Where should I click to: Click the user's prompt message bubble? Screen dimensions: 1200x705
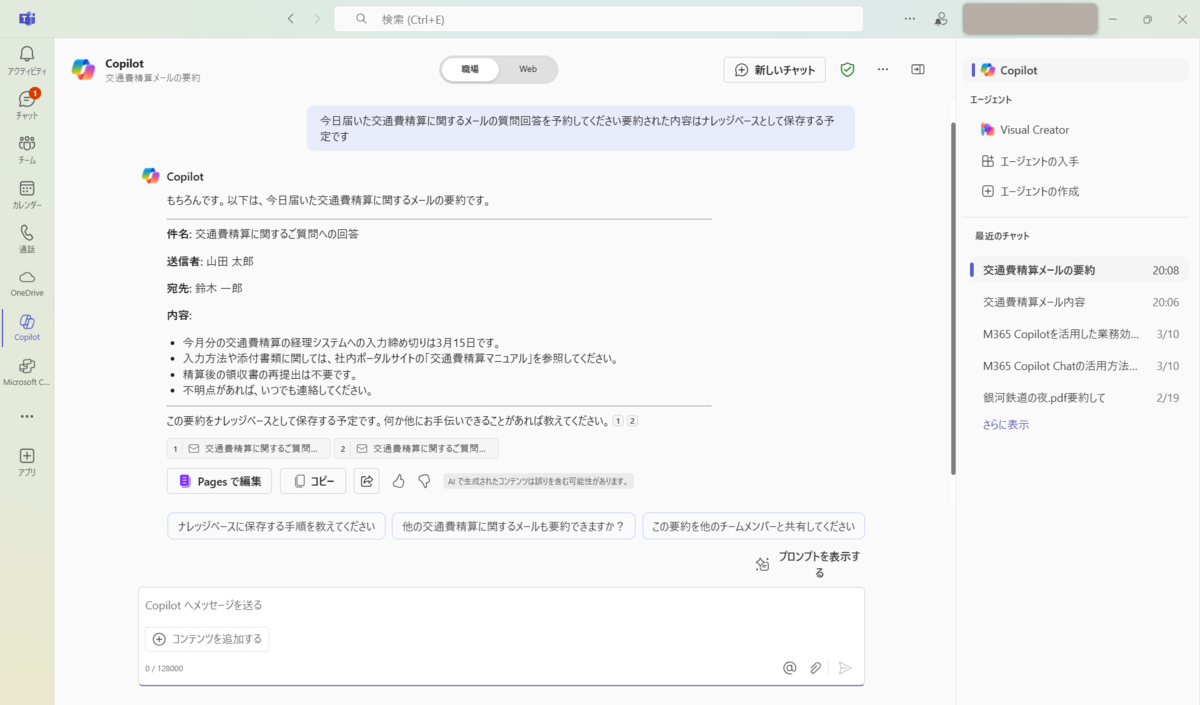coord(581,128)
